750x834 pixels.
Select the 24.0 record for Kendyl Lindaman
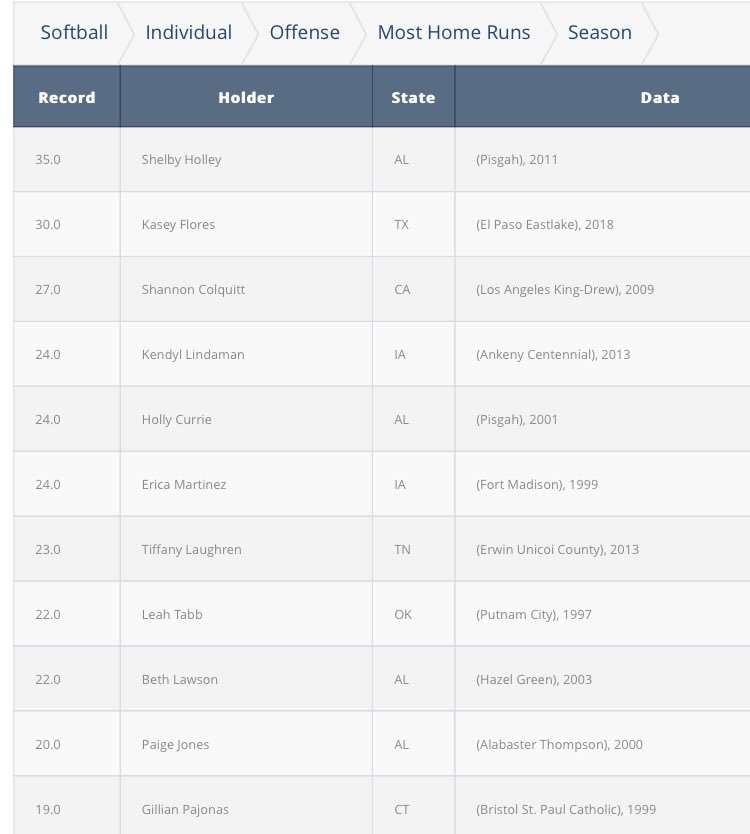point(66,354)
